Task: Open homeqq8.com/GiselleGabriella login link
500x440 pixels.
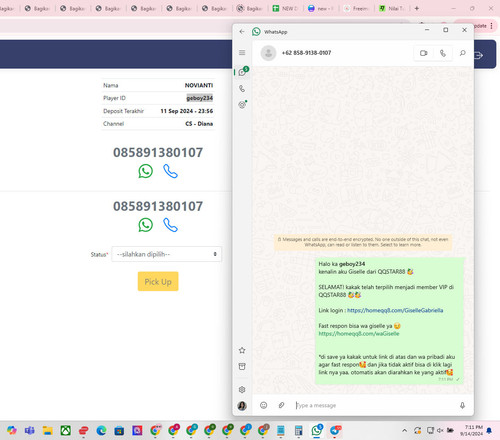Action: coord(395,310)
